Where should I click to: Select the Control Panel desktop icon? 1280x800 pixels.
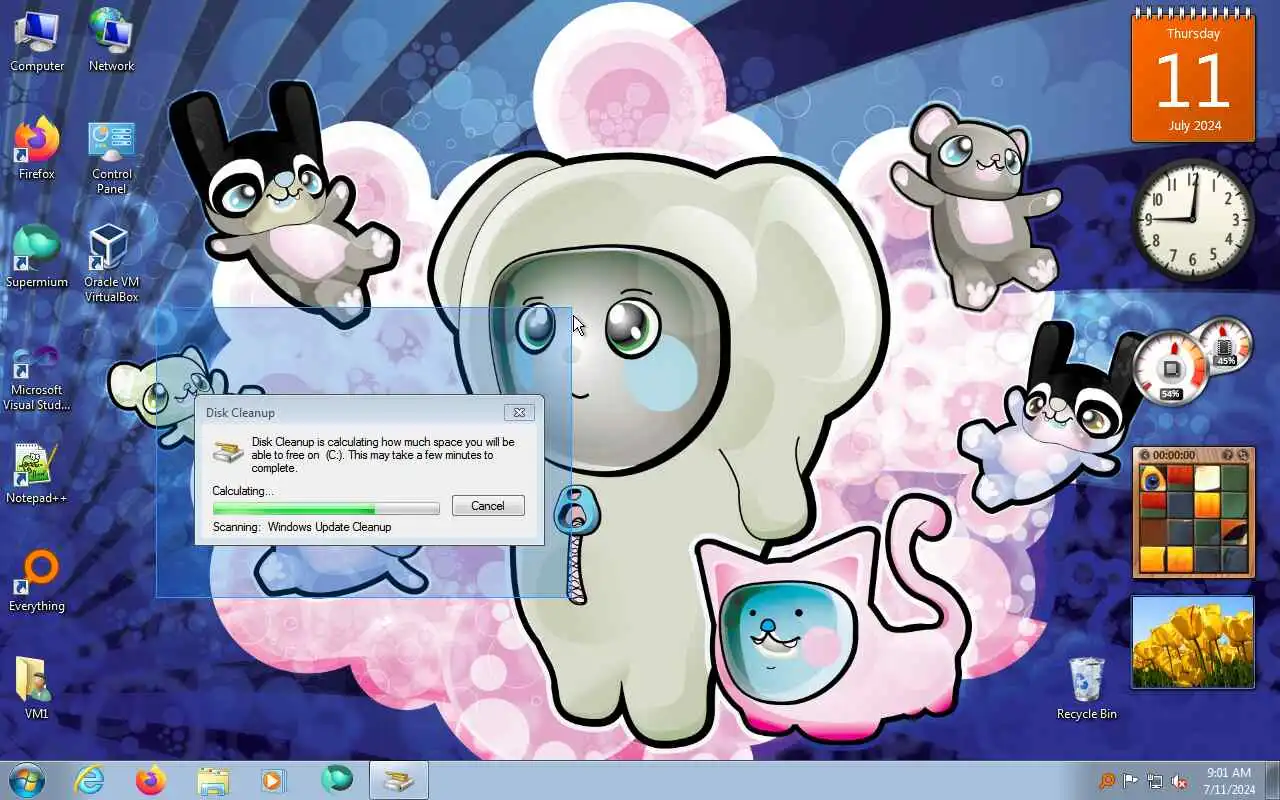click(x=111, y=156)
